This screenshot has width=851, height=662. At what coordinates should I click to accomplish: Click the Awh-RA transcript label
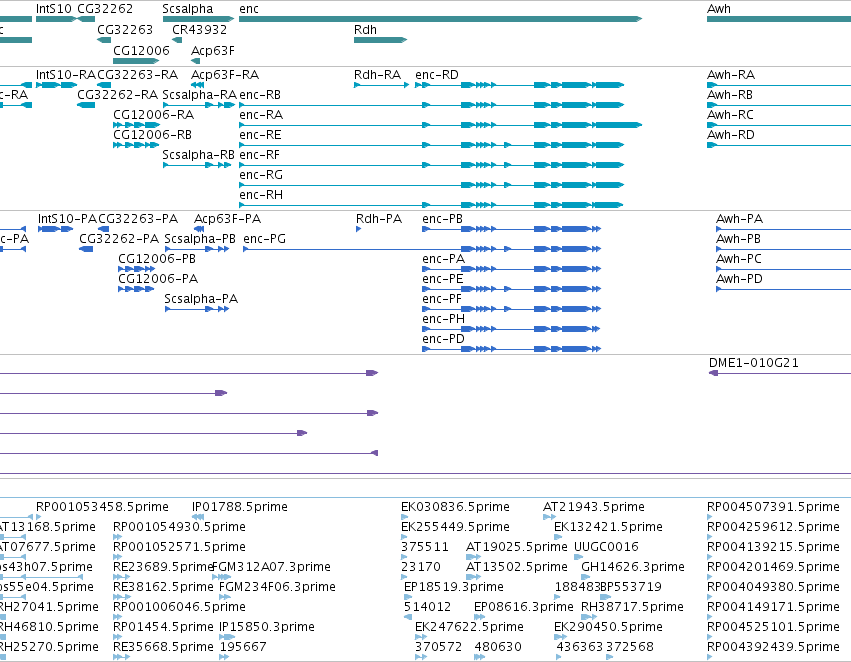[x=731, y=74]
